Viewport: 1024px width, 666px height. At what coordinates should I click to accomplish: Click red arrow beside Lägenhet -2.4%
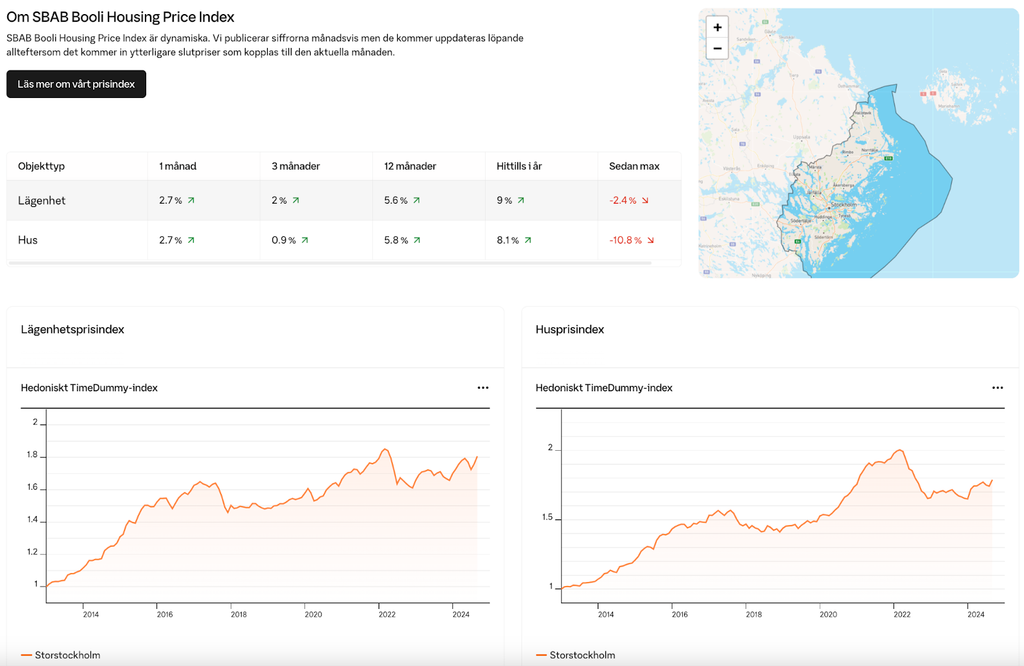[x=645, y=201]
